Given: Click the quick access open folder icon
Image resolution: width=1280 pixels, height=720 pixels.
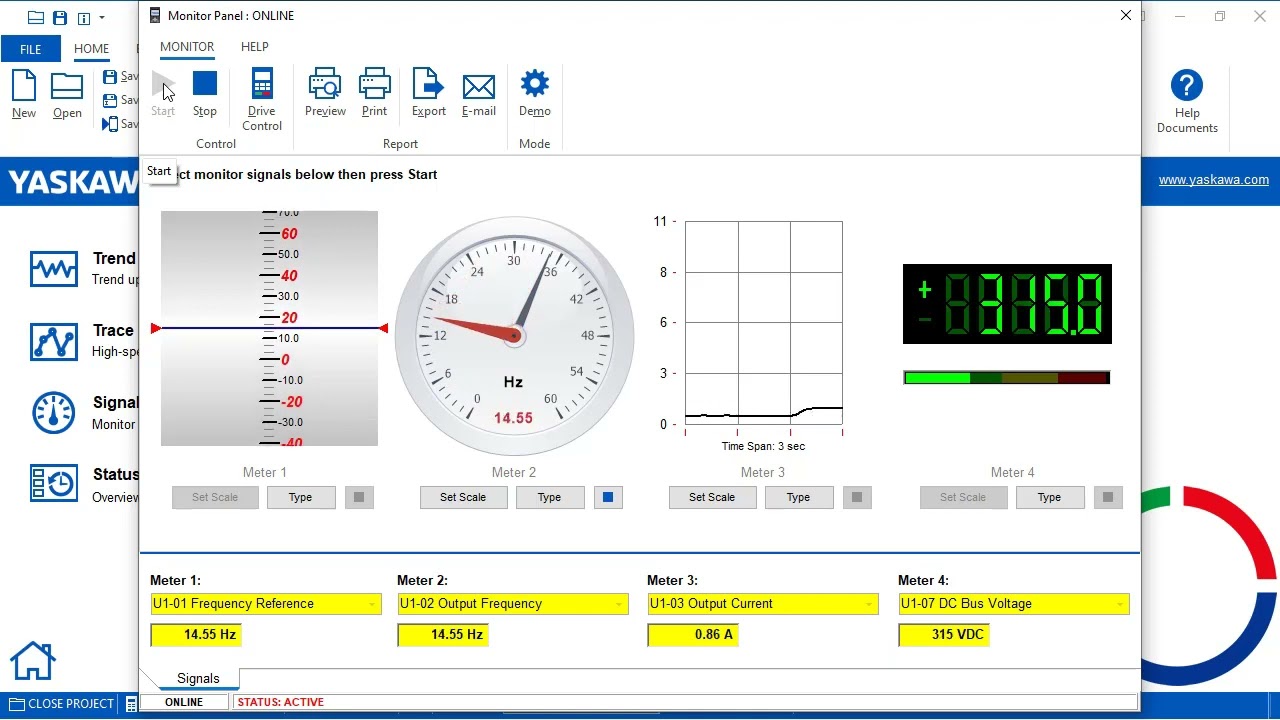Looking at the screenshot, I should point(36,18).
